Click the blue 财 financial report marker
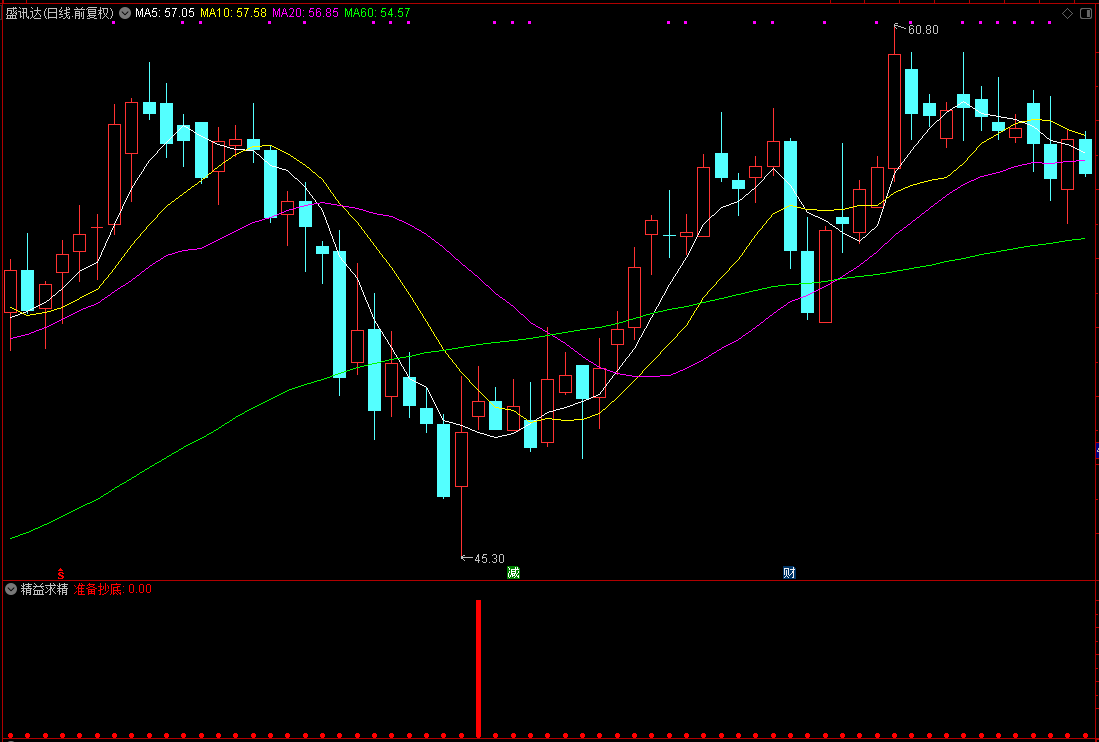Viewport: 1099px width, 742px height. (789, 572)
